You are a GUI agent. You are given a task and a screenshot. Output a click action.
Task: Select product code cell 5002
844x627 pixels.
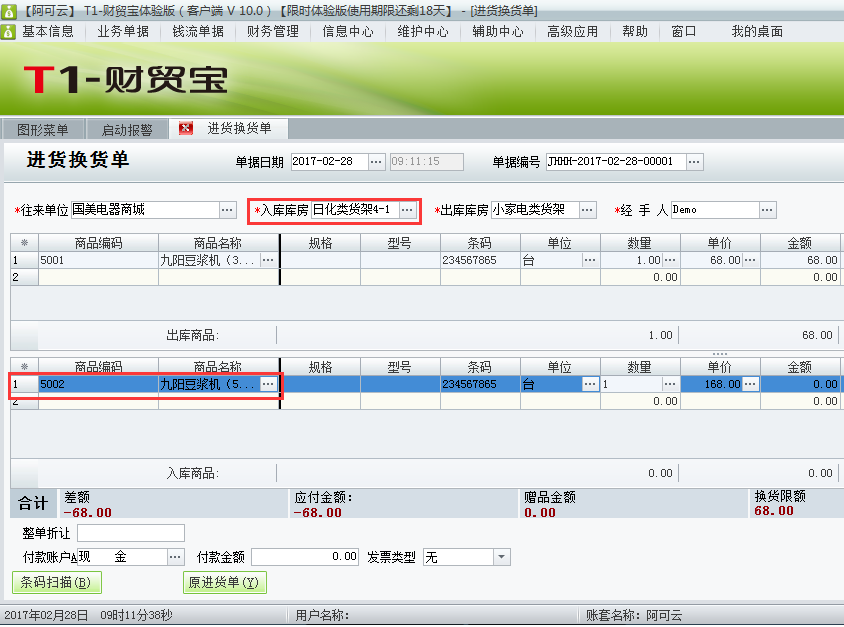(x=99, y=384)
